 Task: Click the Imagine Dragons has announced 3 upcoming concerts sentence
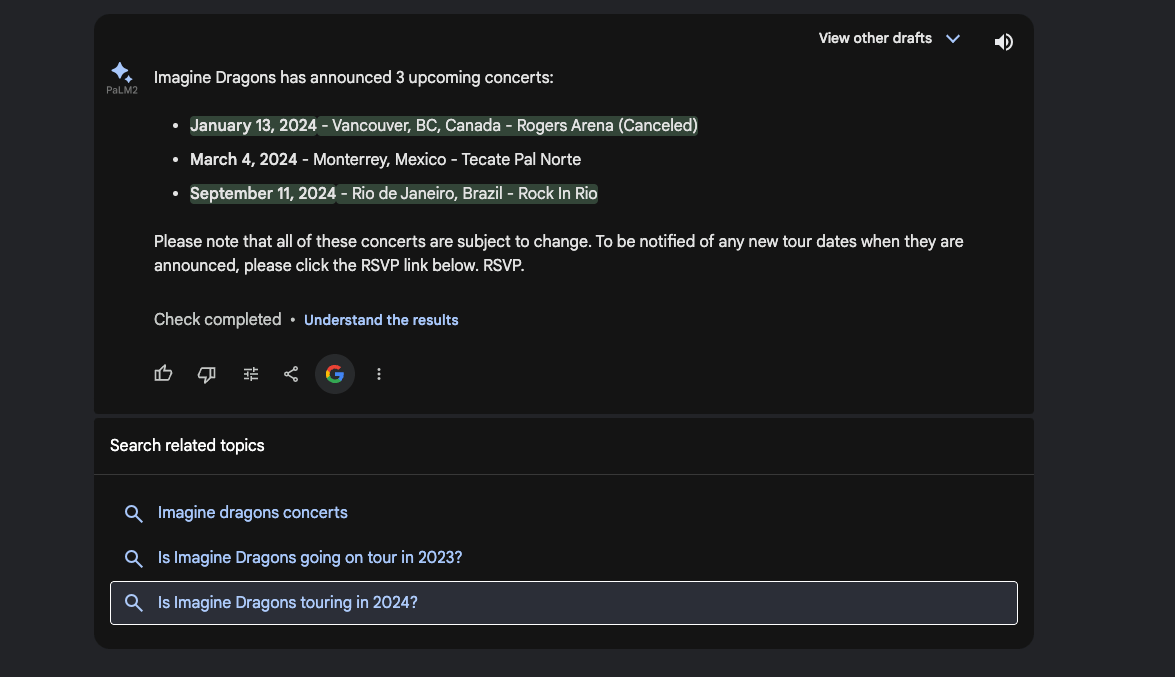tap(354, 77)
